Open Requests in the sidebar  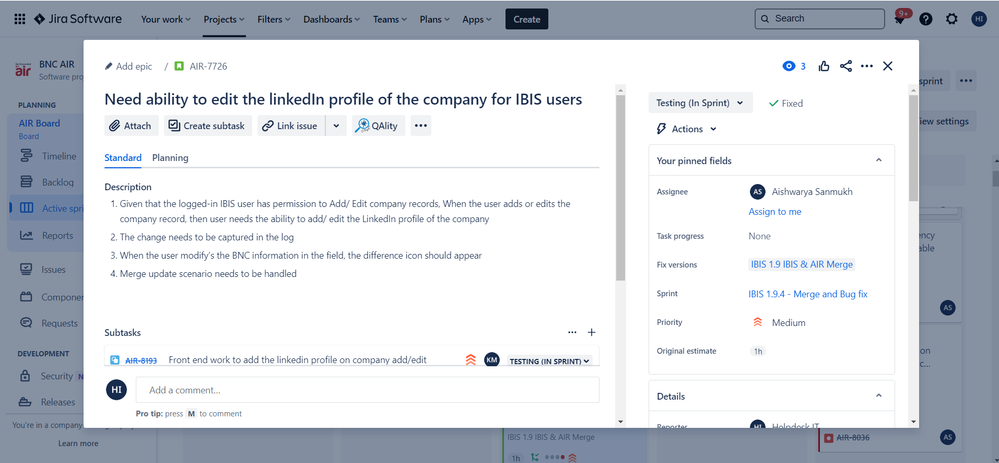[x=48, y=323]
